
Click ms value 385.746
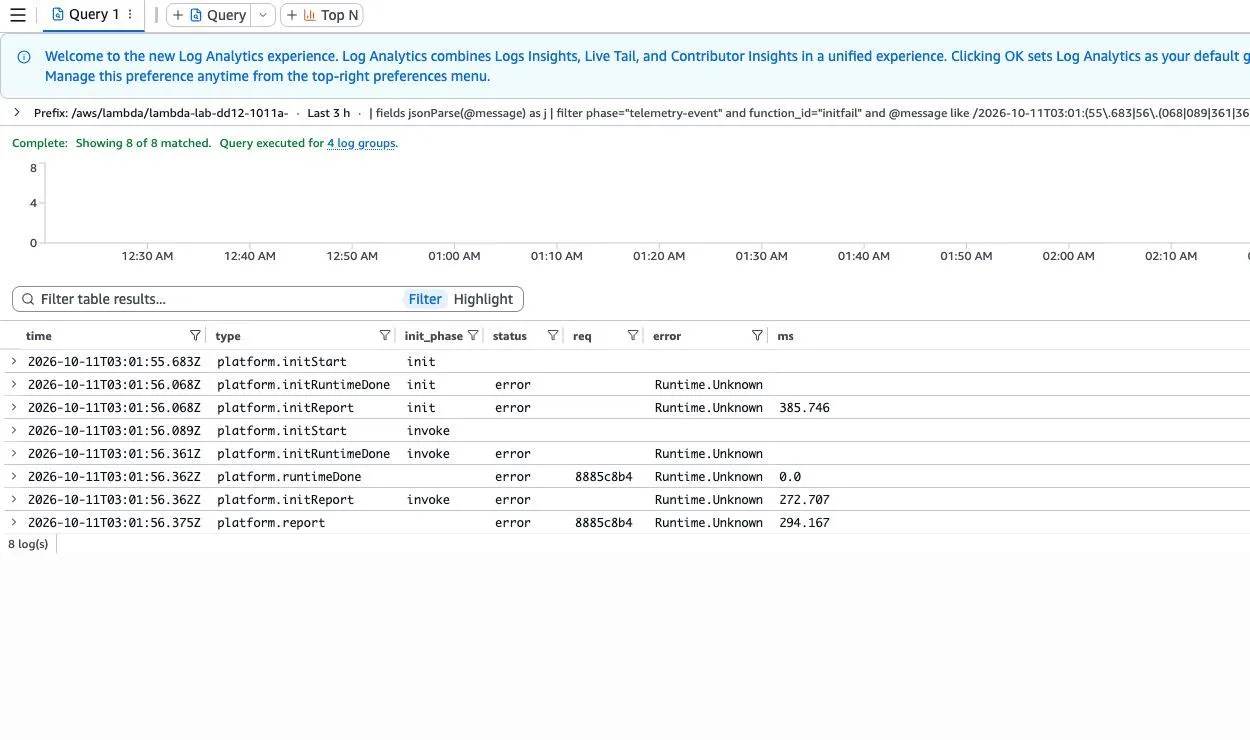tap(804, 408)
